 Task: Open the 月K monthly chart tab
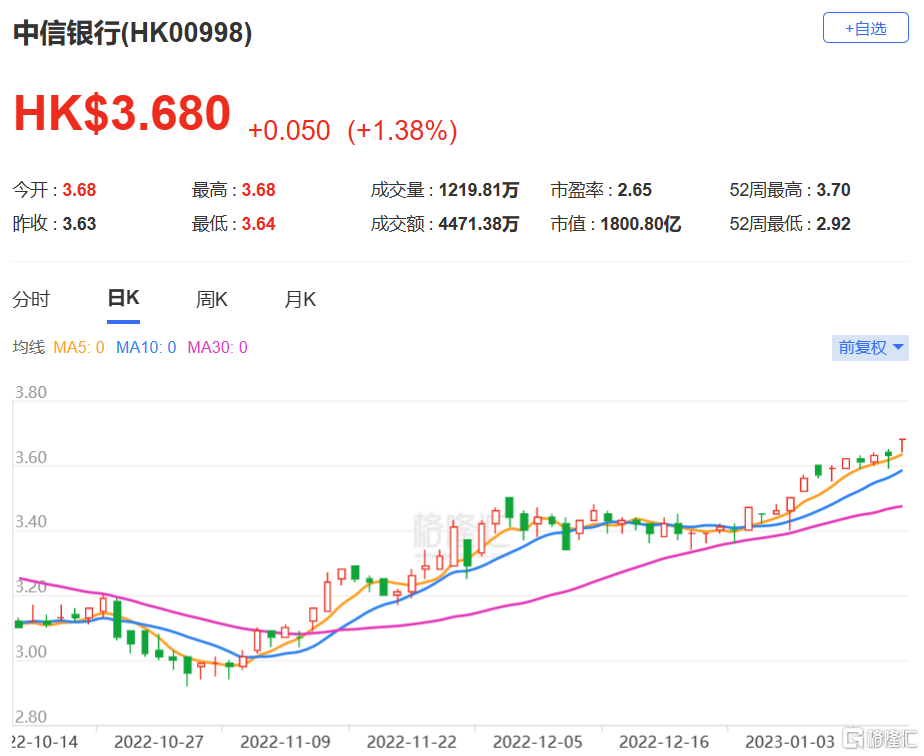point(300,299)
